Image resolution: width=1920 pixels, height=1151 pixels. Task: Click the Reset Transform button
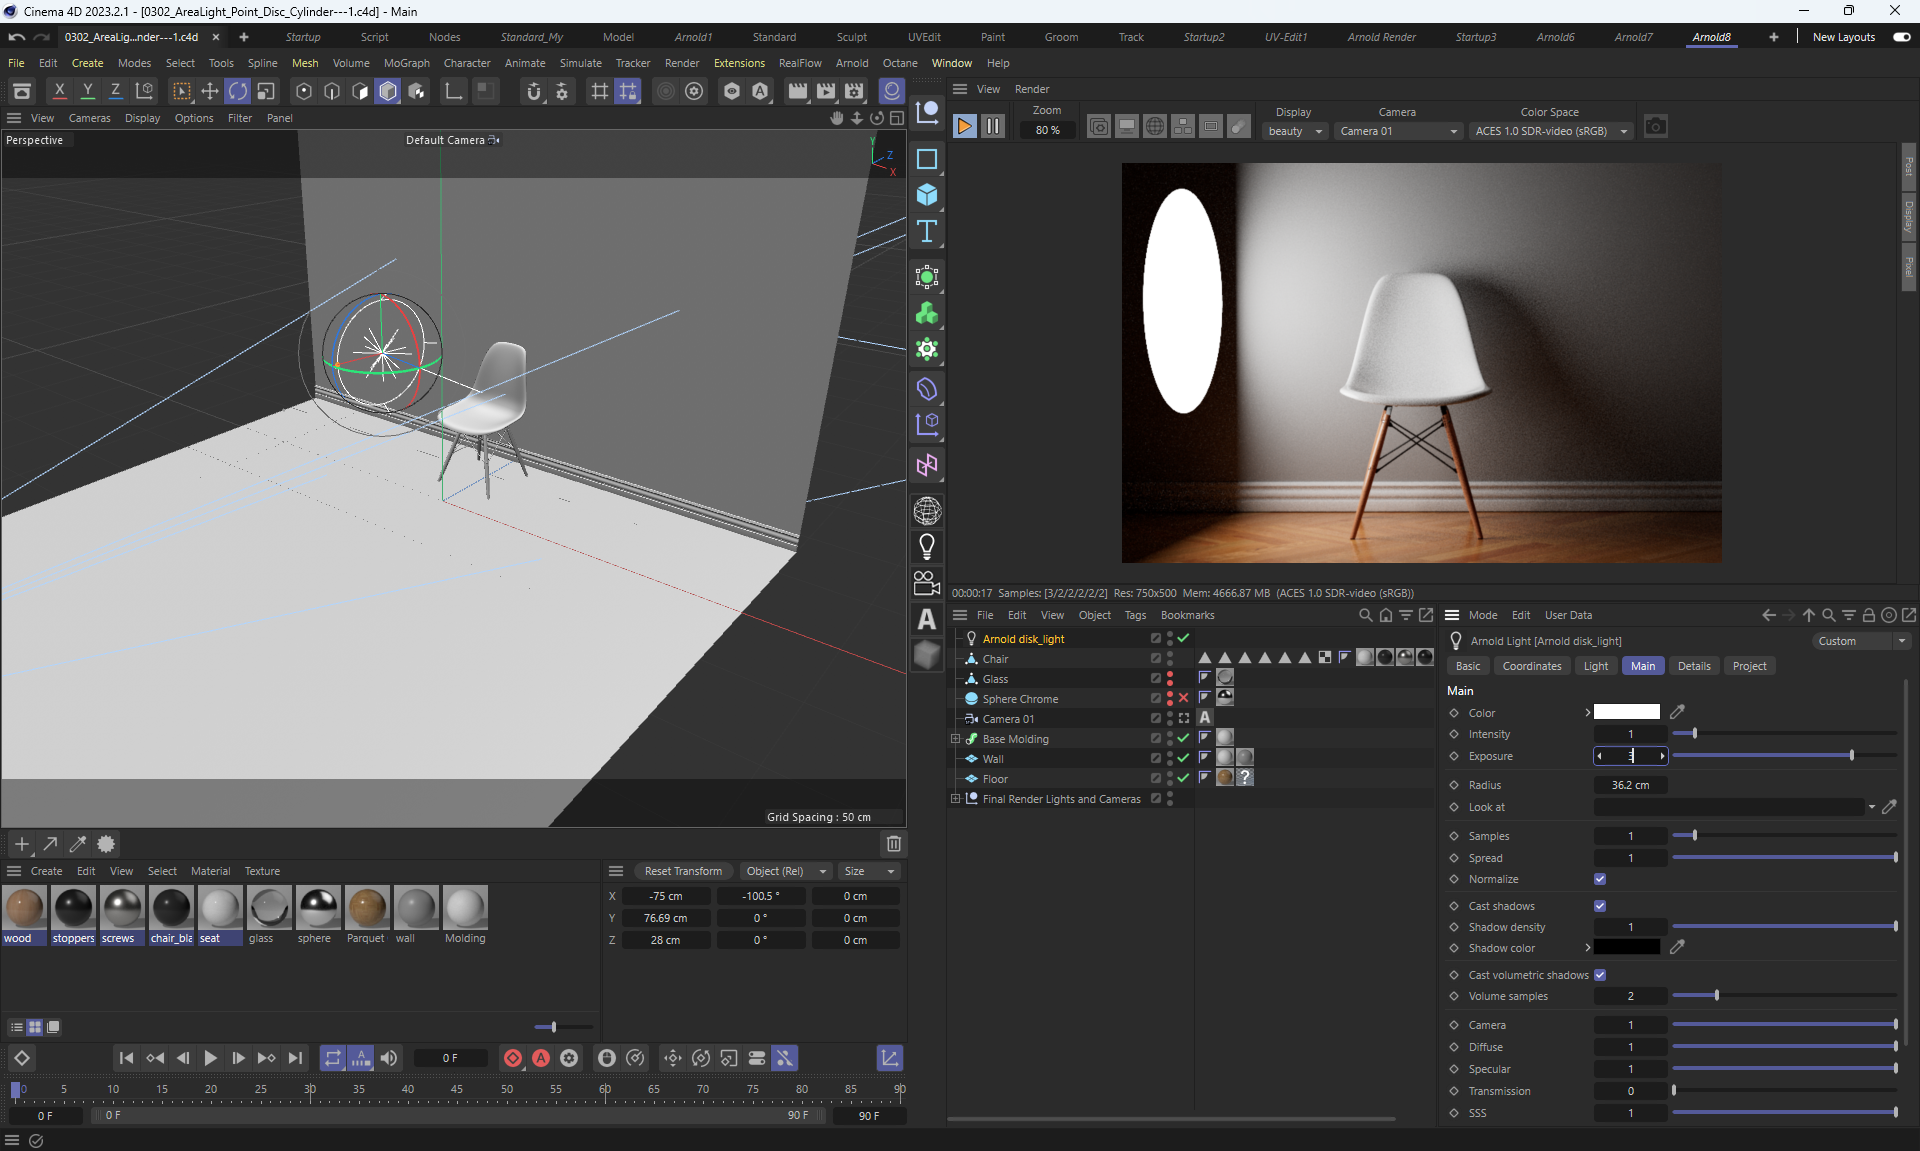click(x=683, y=871)
